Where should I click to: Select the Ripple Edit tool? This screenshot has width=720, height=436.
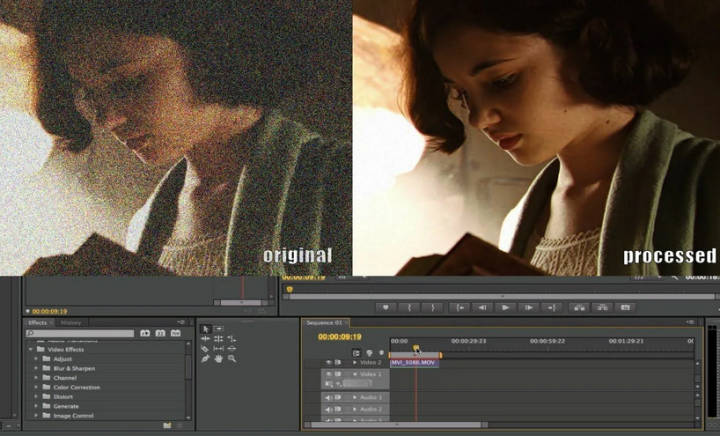tap(205, 339)
